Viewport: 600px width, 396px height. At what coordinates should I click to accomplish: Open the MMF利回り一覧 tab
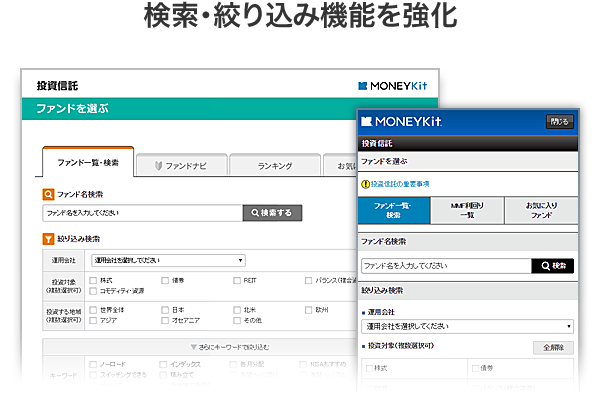(x=467, y=210)
